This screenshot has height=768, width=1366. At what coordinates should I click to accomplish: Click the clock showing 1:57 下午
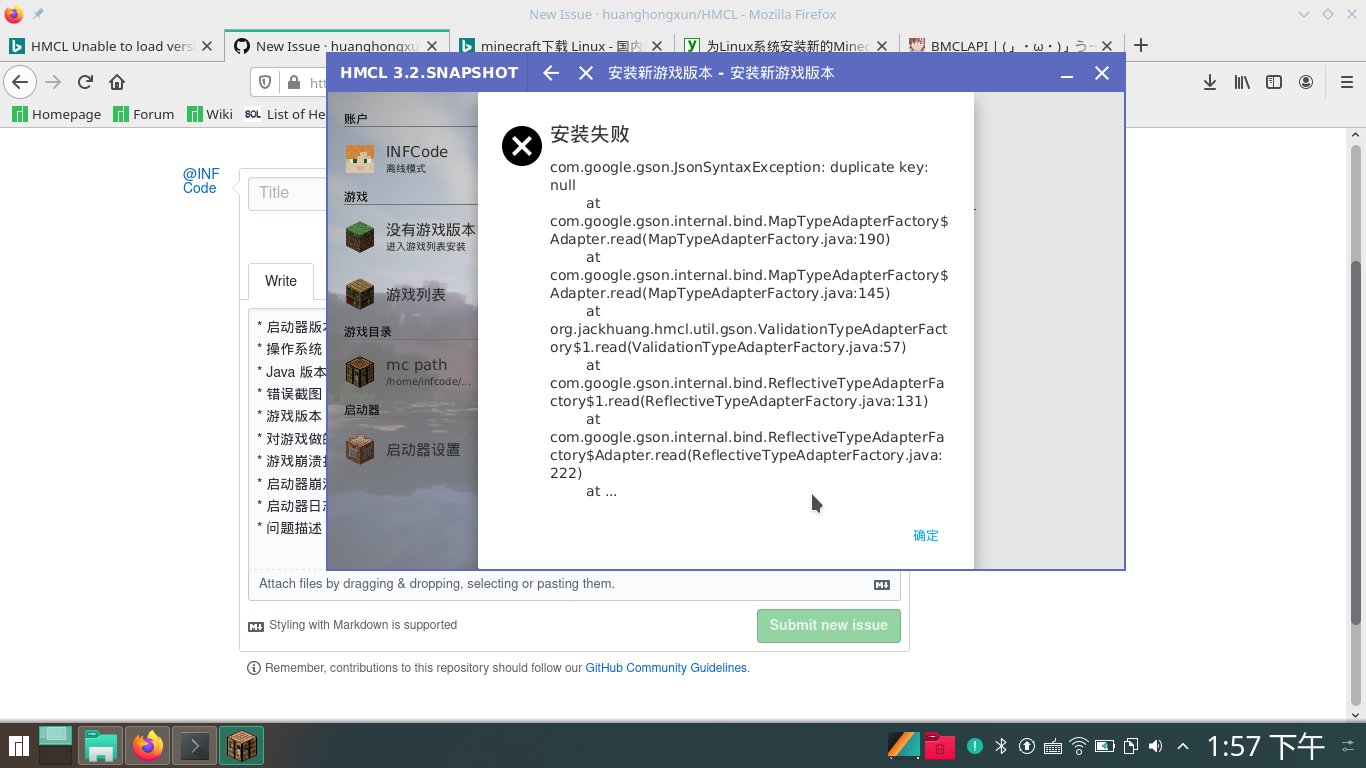click(1265, 747)
